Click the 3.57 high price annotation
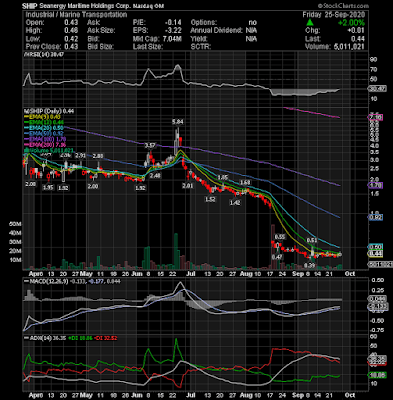Viewport: 393px width, 400px height. [x=150, y=146]
